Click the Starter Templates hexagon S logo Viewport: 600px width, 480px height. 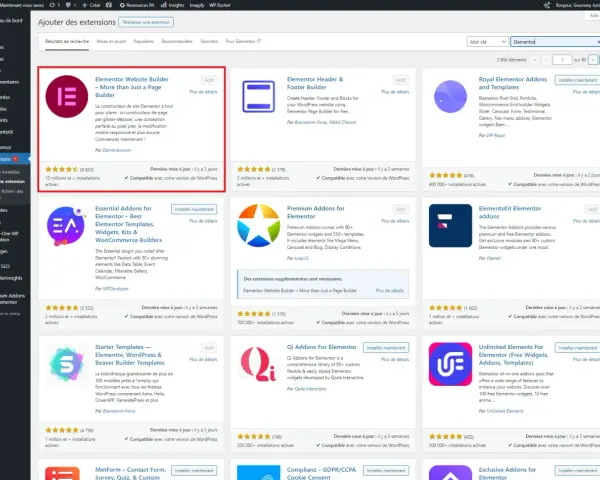67,364
